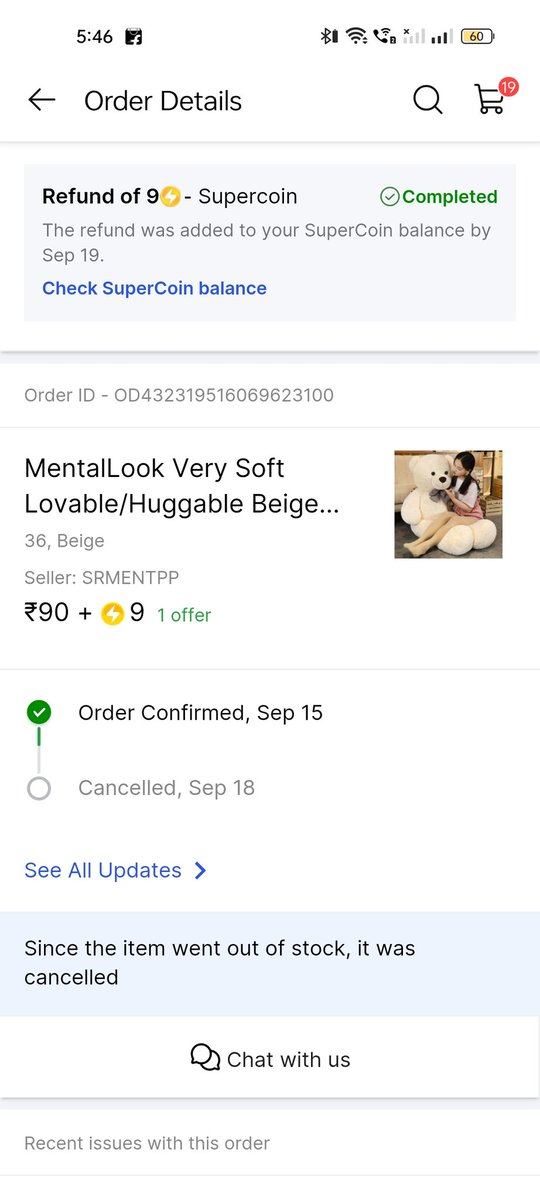The width and height of the screenshot is (540, 1200).
Task: Tap the chat bubbles icon
Action: (205, 1058)
